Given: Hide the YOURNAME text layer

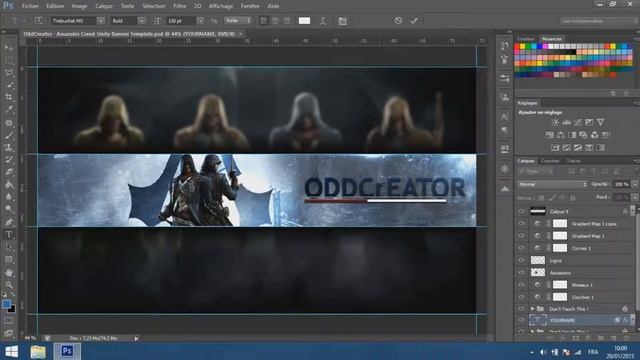Looking at the screenshot, I should coord(521,320).
